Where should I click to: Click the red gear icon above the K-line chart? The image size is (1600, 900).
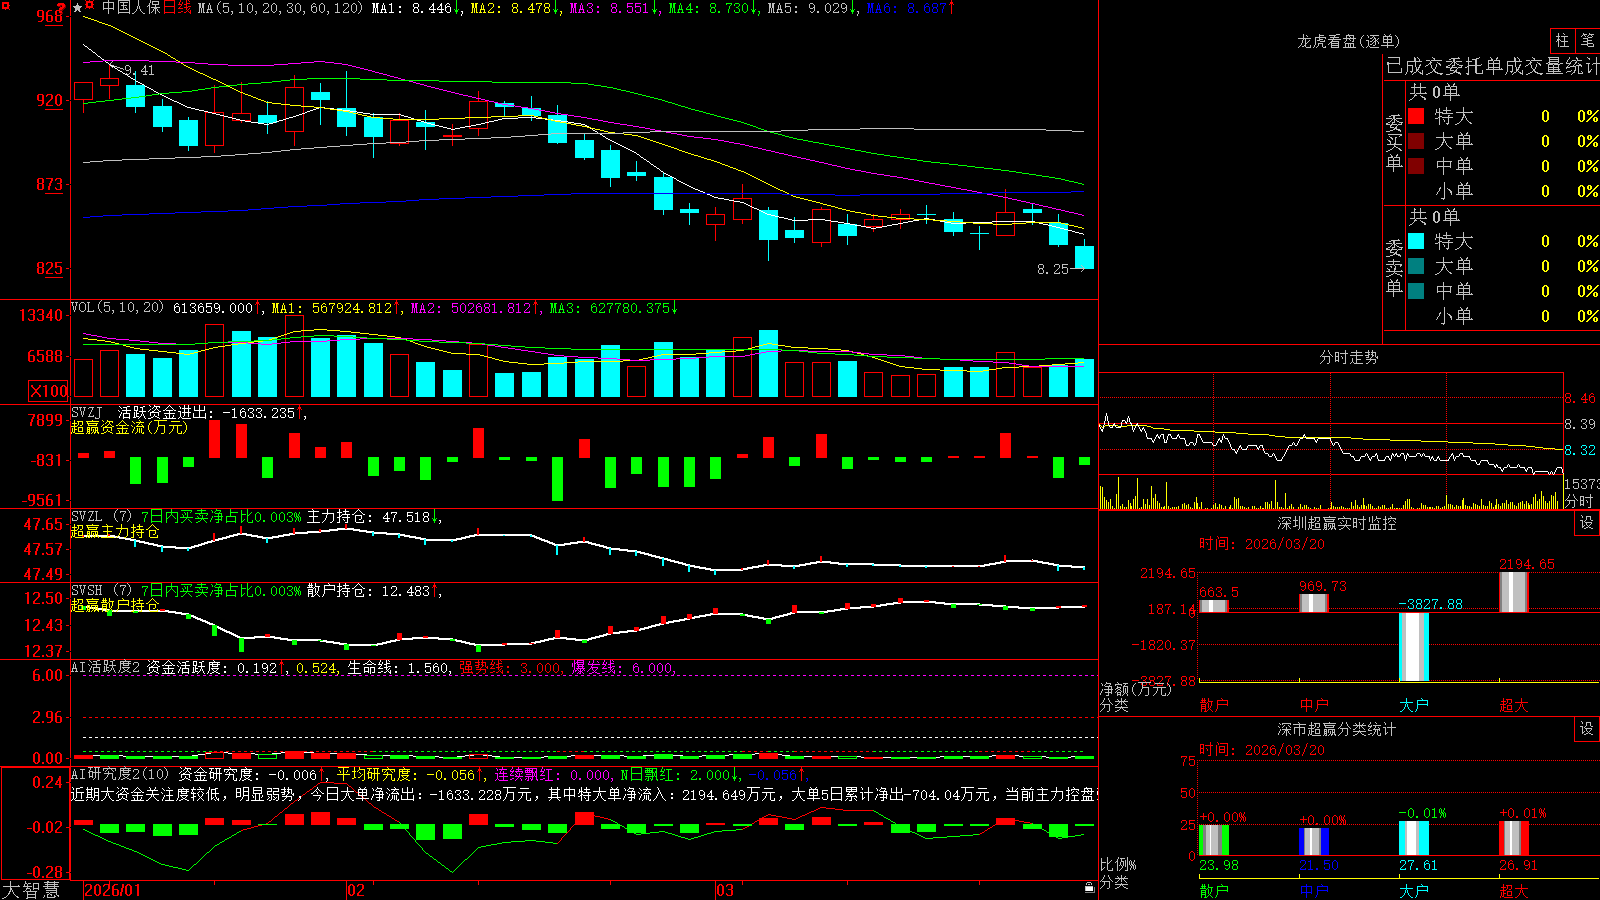pyautogui.click(x=90, y=7)
